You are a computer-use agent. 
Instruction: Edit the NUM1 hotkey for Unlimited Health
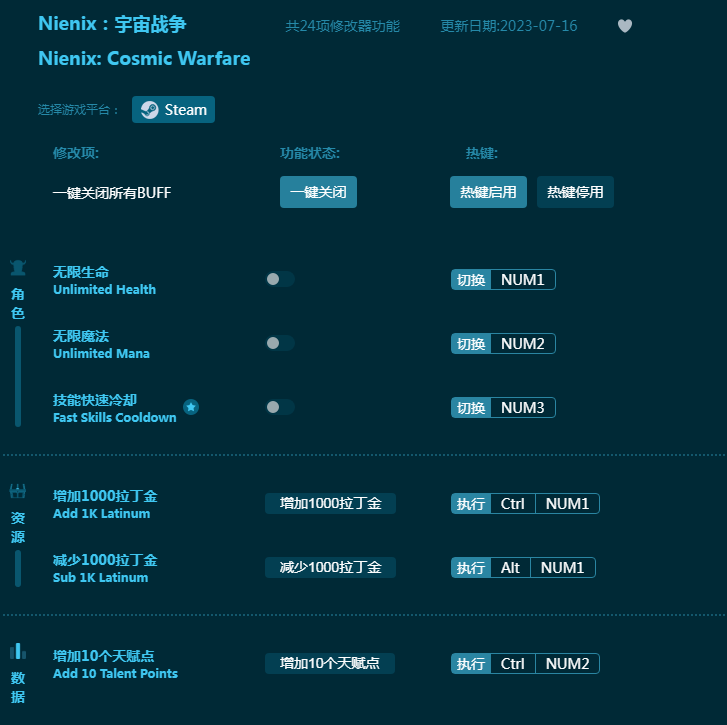click(523, 280)
